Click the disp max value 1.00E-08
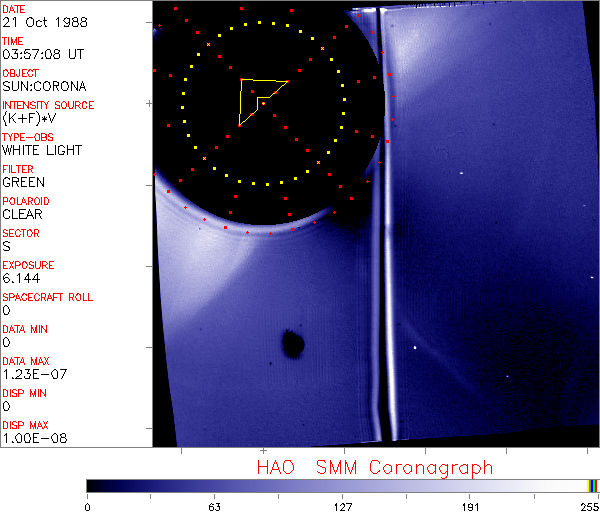Screen dimensions: 600x512 (x=34, y=438)
